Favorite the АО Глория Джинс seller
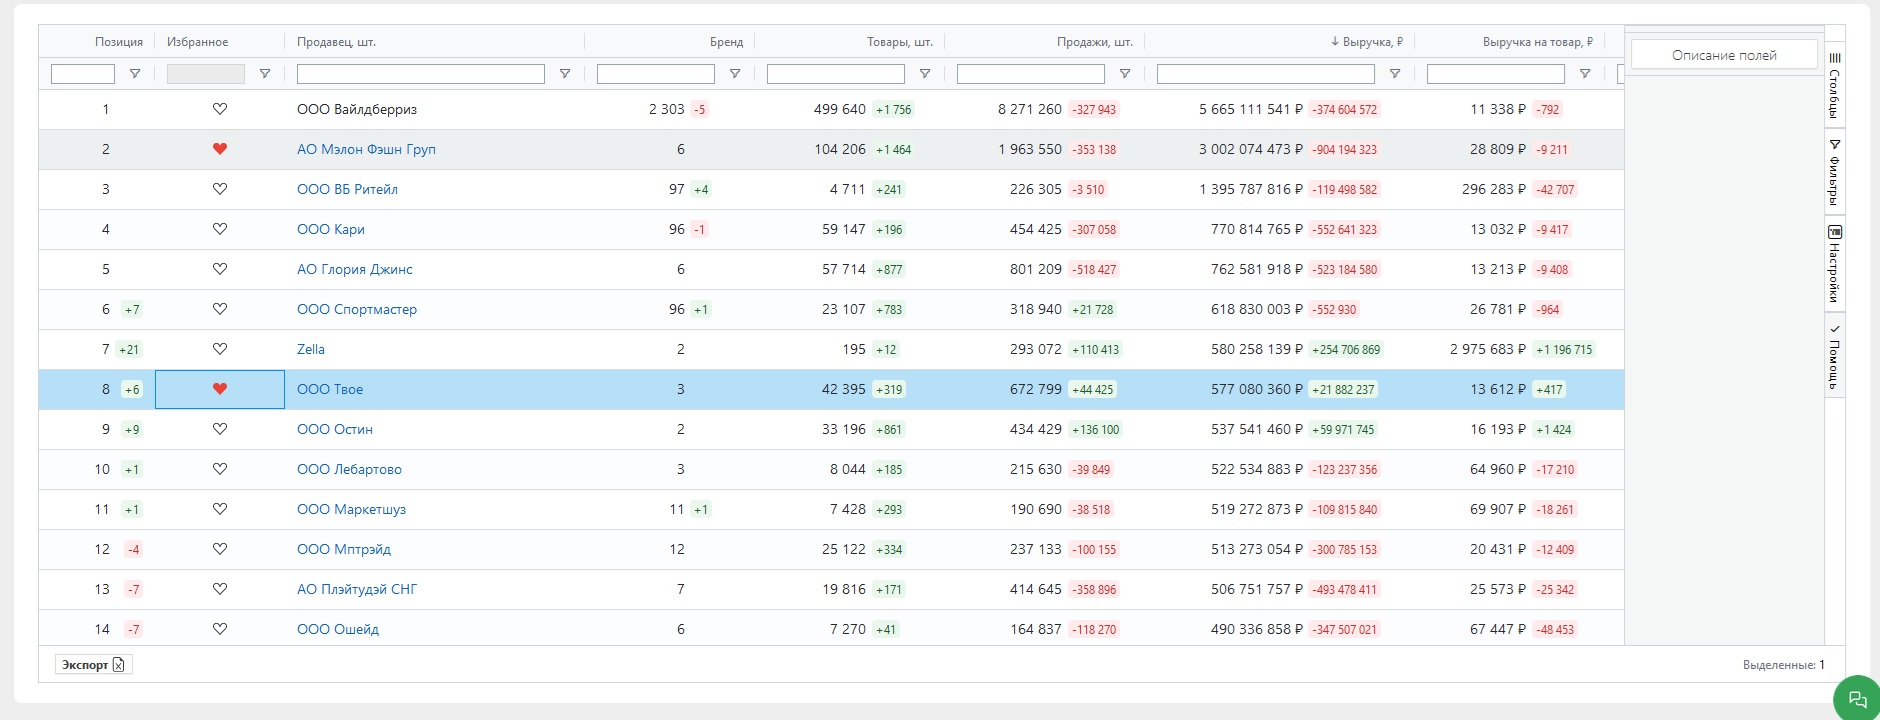The height and width of the screenshot is (720, 1880). pos(220,269)
